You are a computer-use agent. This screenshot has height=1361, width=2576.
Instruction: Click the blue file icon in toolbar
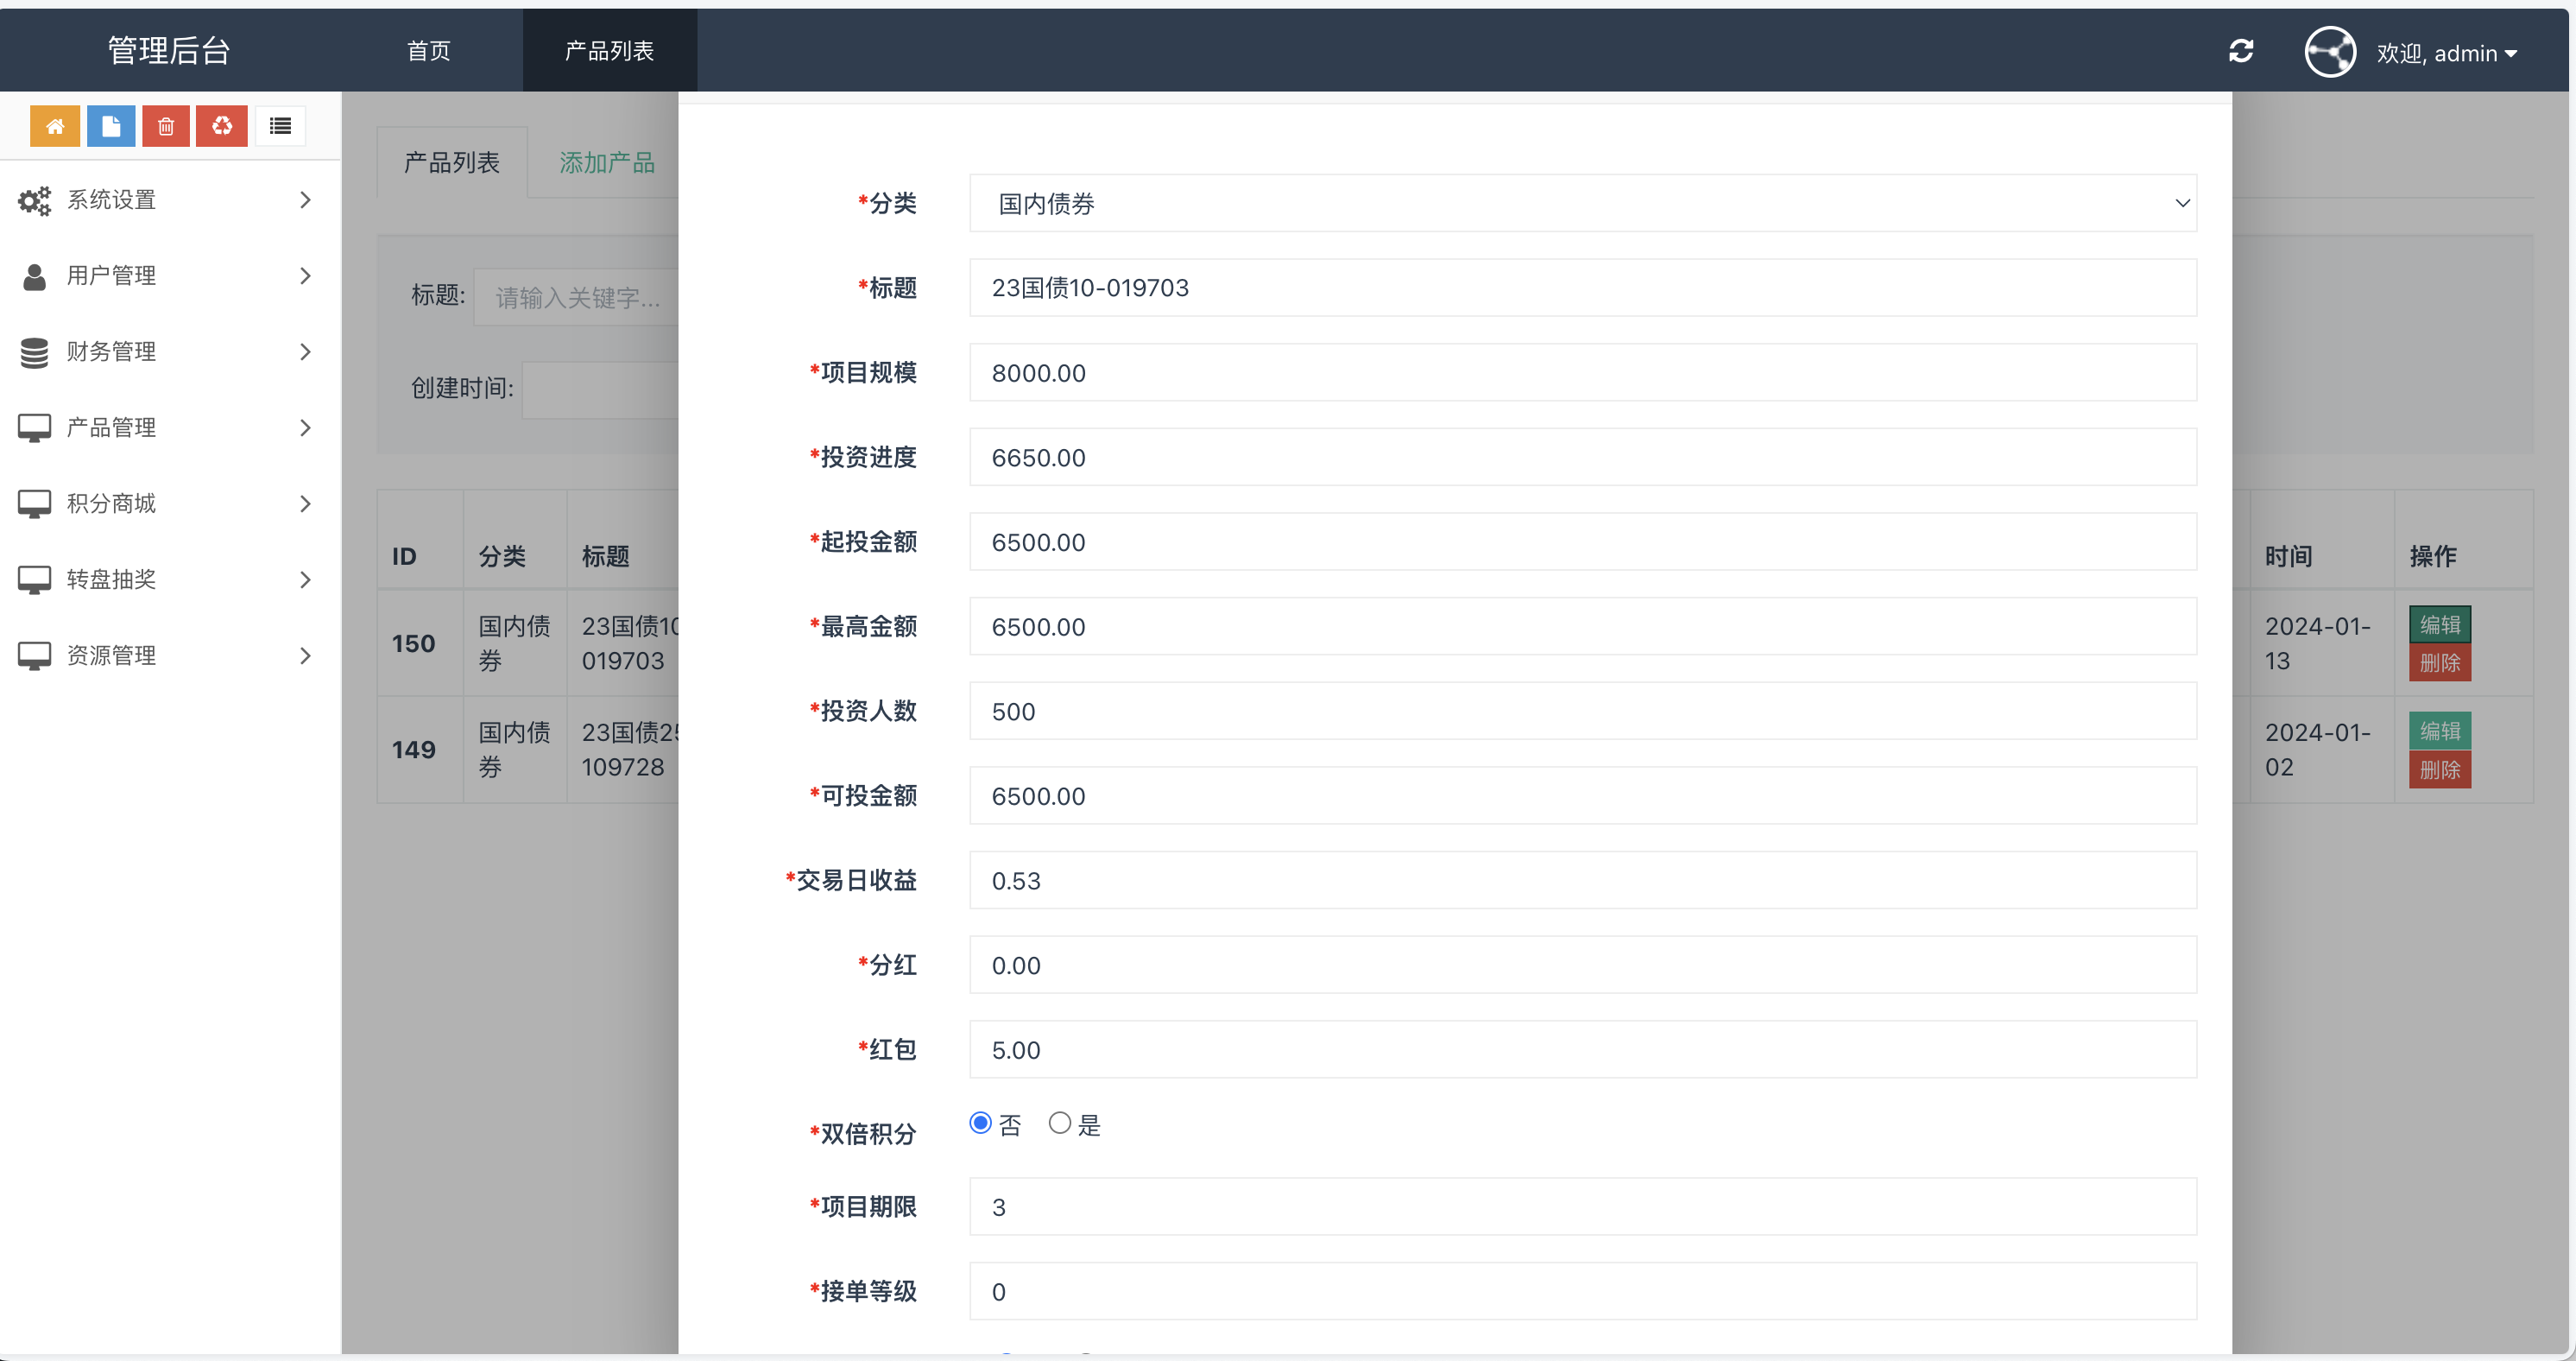pos(111,126)
